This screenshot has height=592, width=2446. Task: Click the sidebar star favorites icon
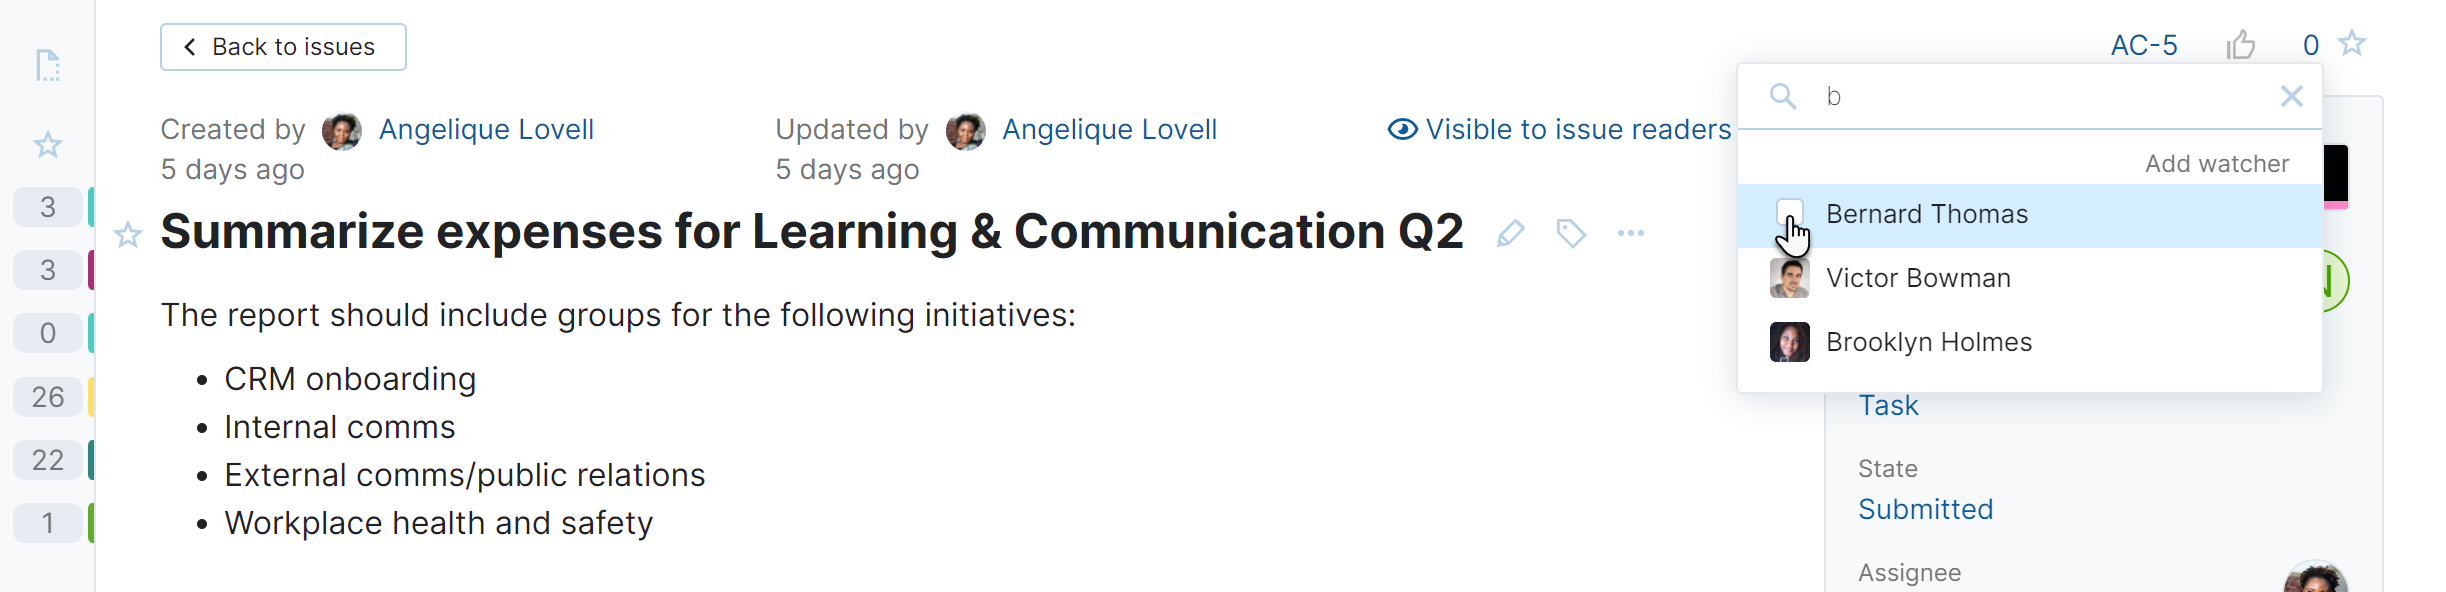[48, 145]
